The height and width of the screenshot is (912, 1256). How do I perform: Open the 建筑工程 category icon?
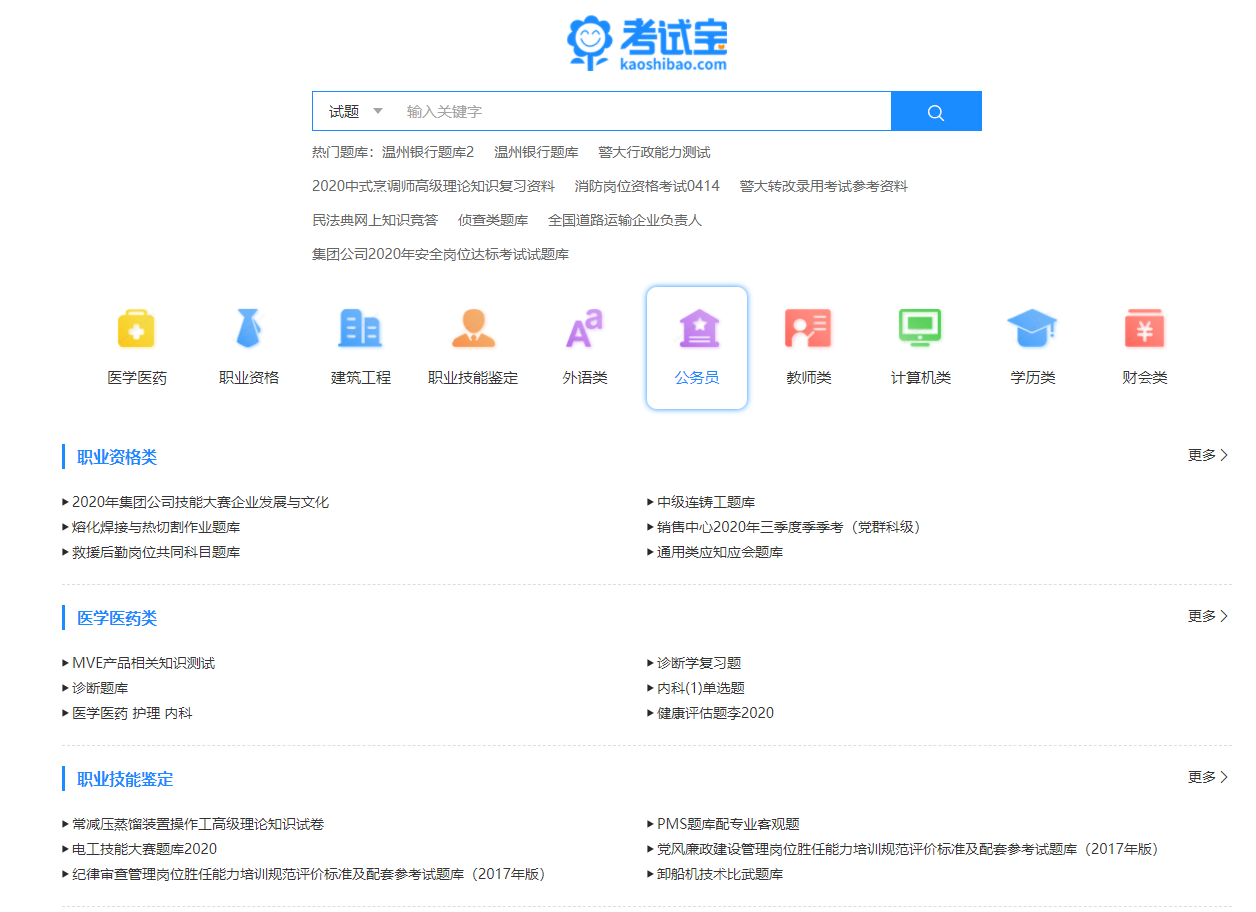(360, 328)
